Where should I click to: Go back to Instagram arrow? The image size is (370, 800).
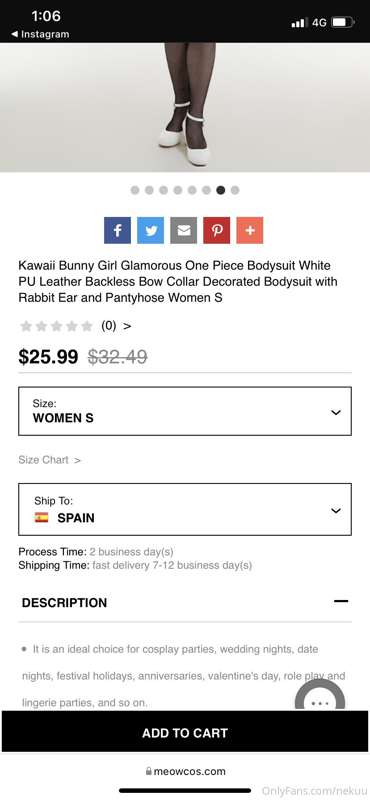coord(14,34)
